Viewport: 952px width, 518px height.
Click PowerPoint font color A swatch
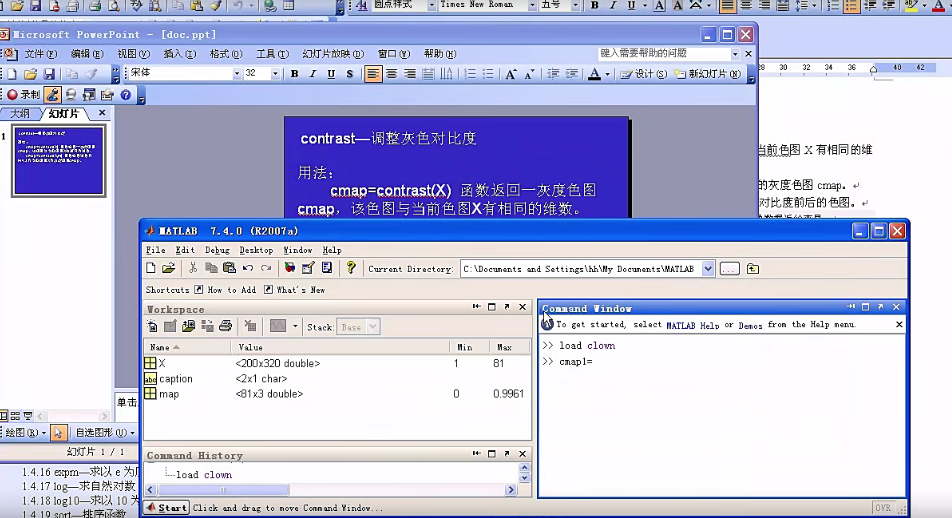pyautogui.click(x=595, y=74)
